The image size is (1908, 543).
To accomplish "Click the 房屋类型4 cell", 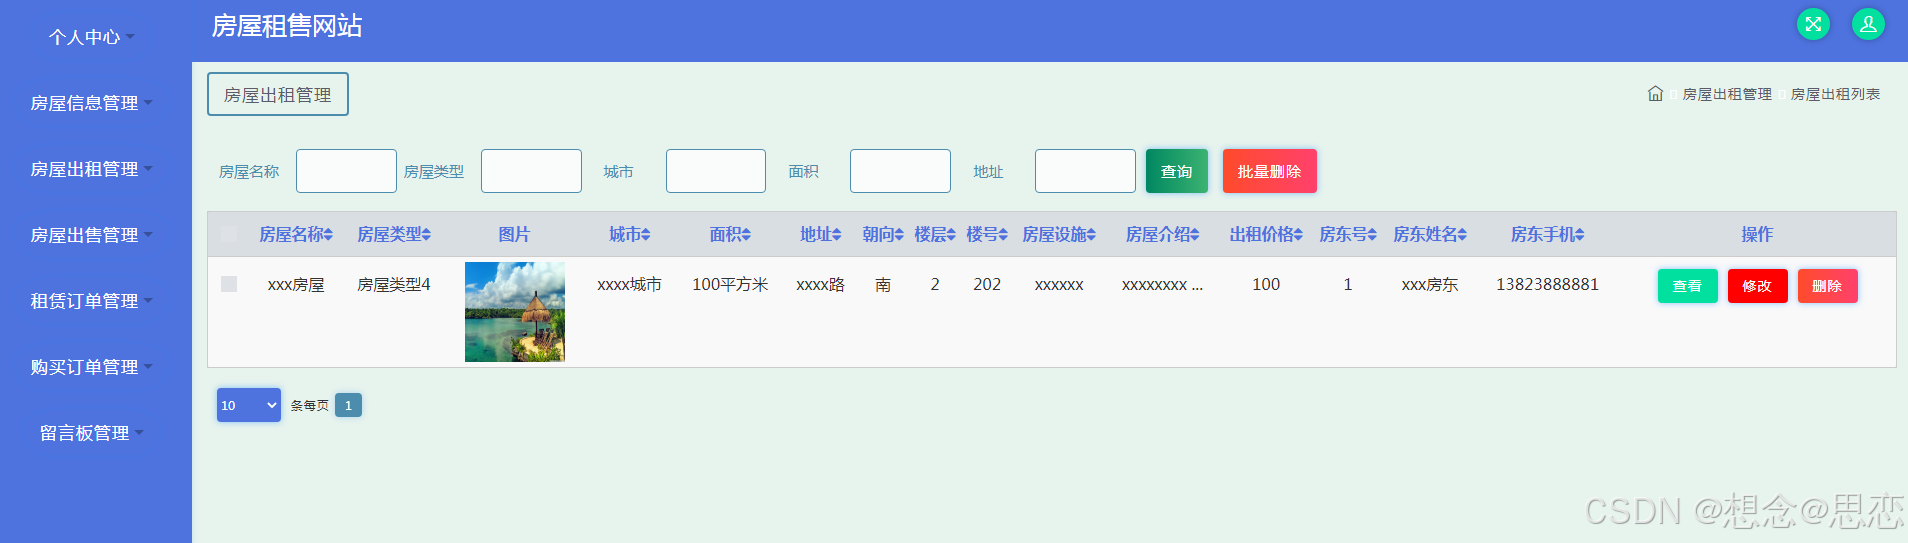I will tap(394, 284).
